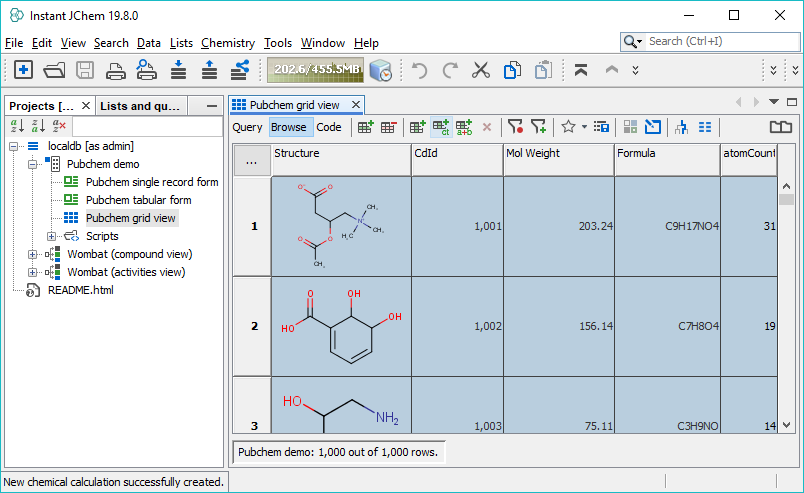Click the Mol Weight column header
804x493 pixels.
tap(558, 153)
